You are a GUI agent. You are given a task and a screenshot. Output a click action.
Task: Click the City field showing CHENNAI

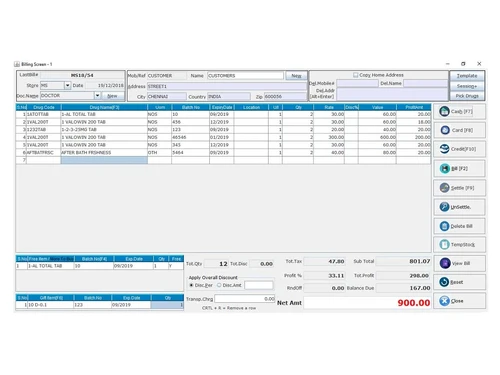point(167,97)
